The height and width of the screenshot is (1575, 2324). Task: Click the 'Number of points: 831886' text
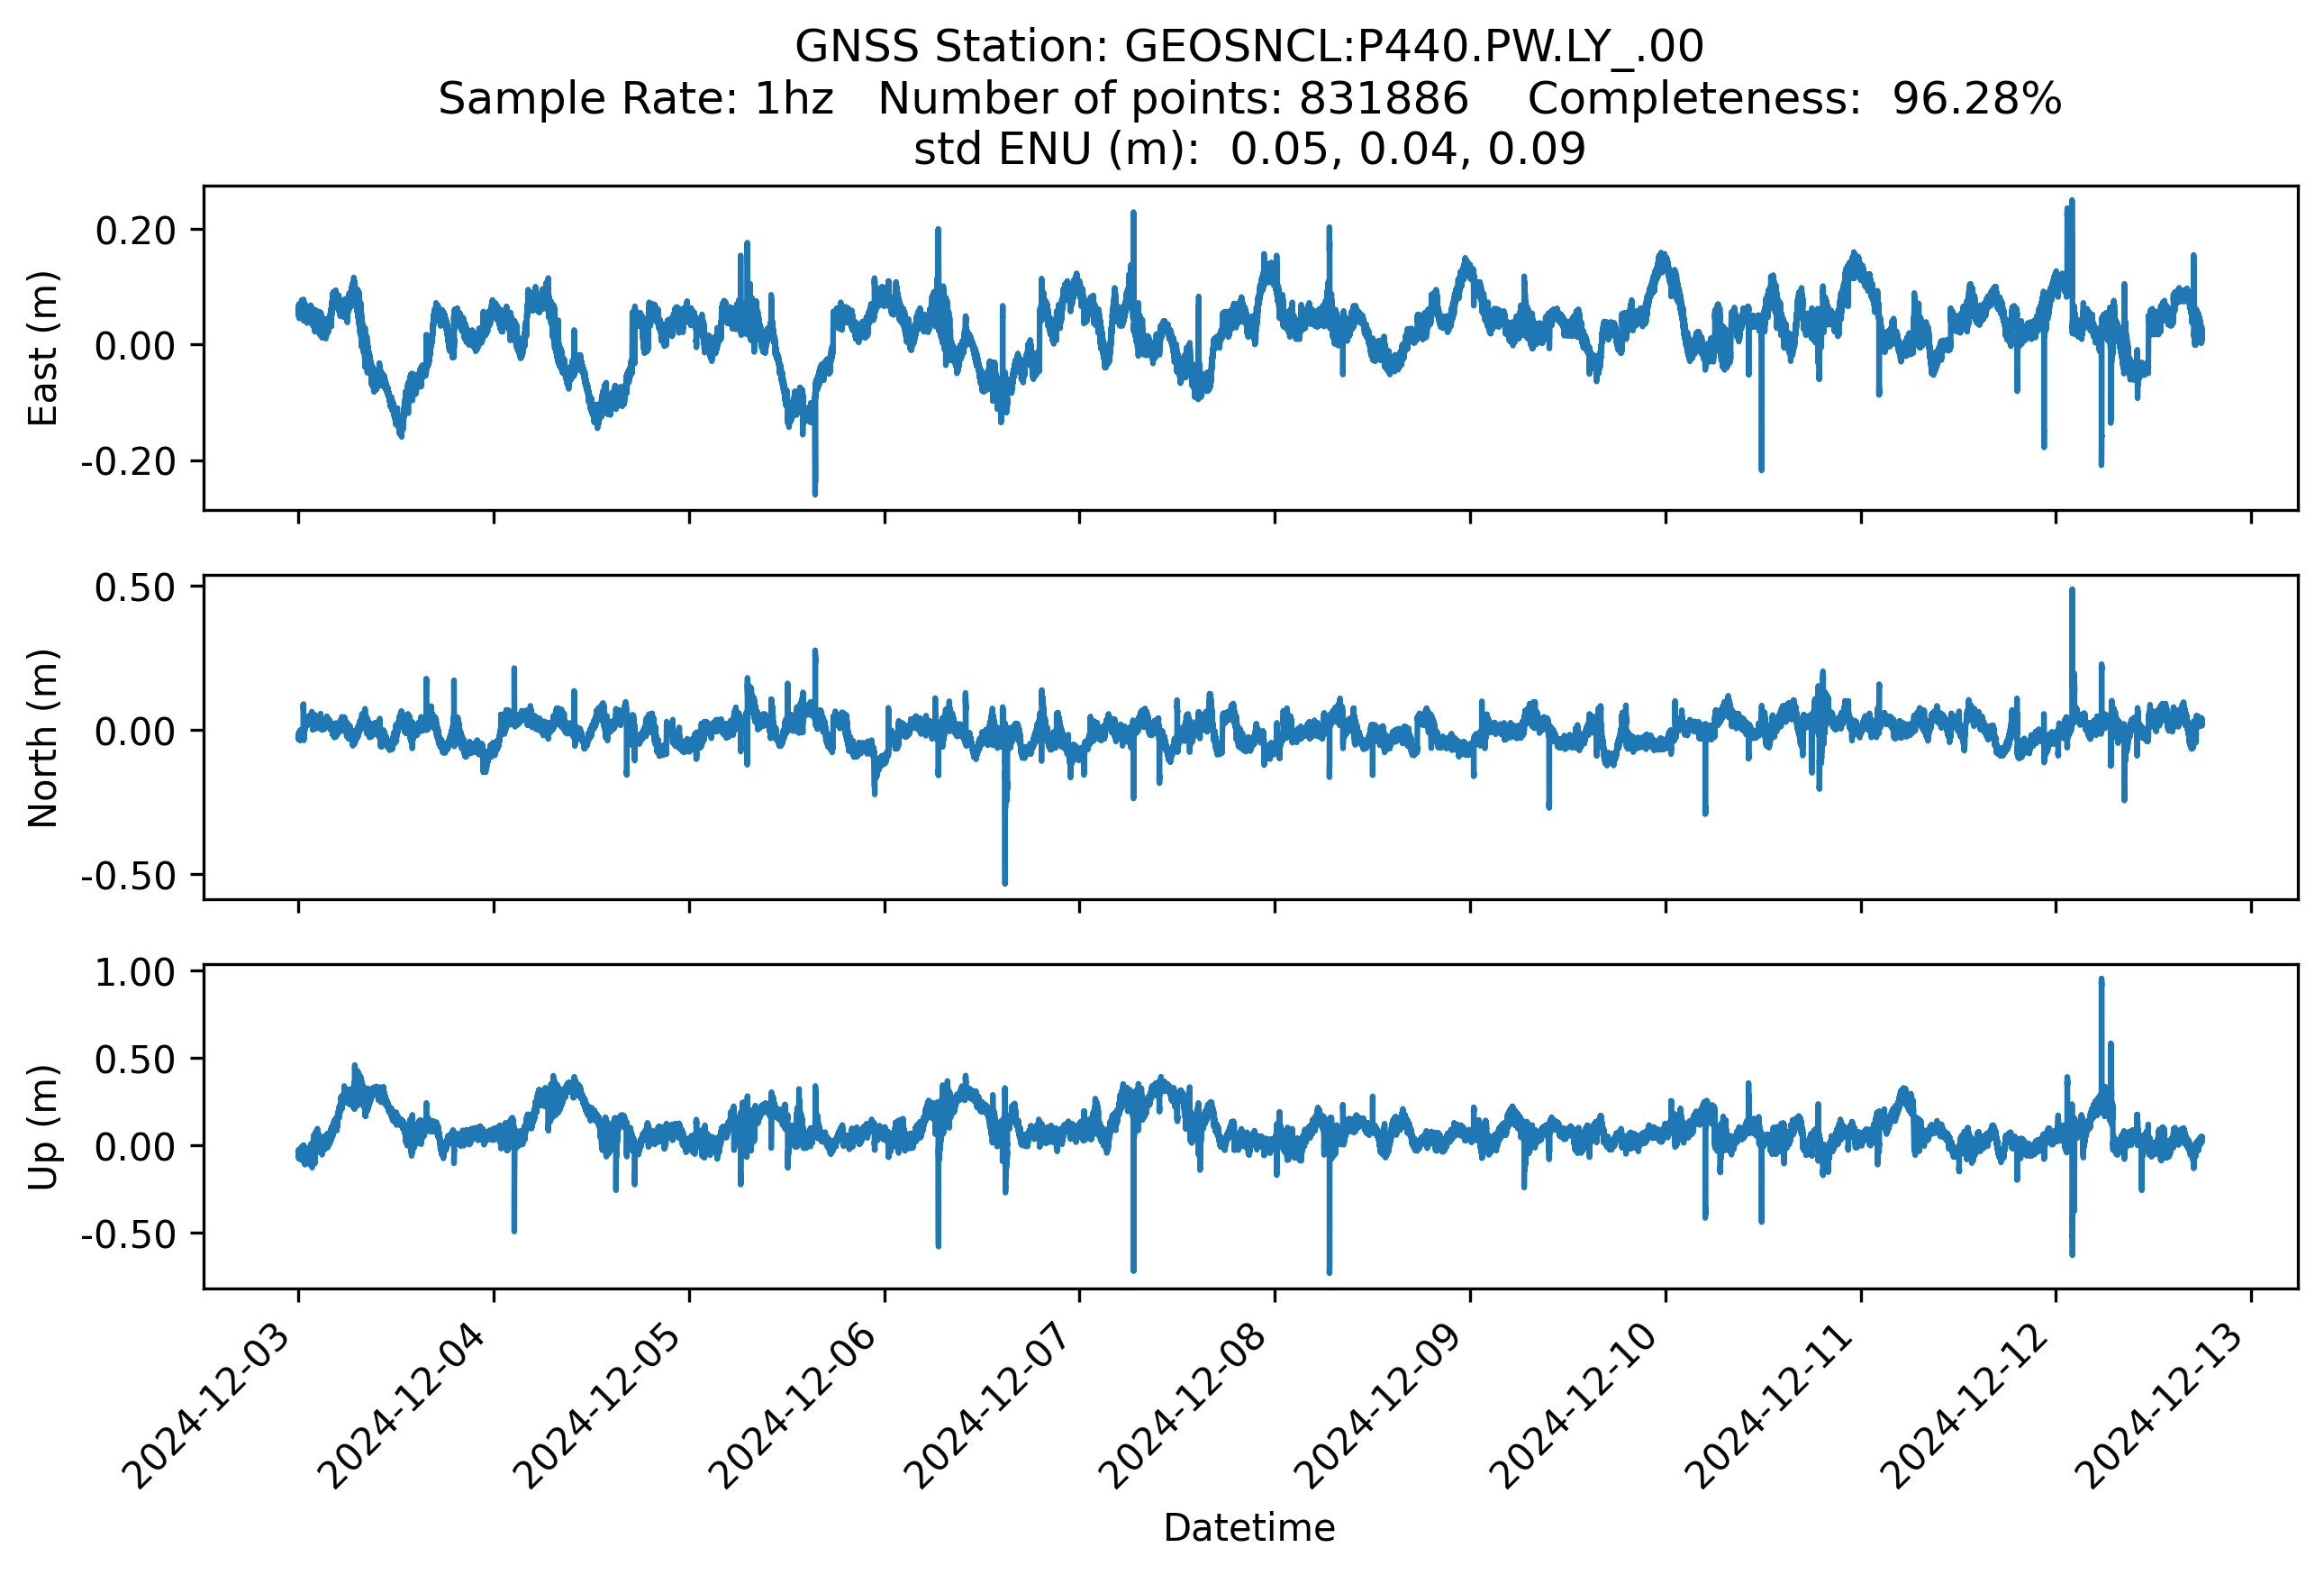coord(1173,99)
